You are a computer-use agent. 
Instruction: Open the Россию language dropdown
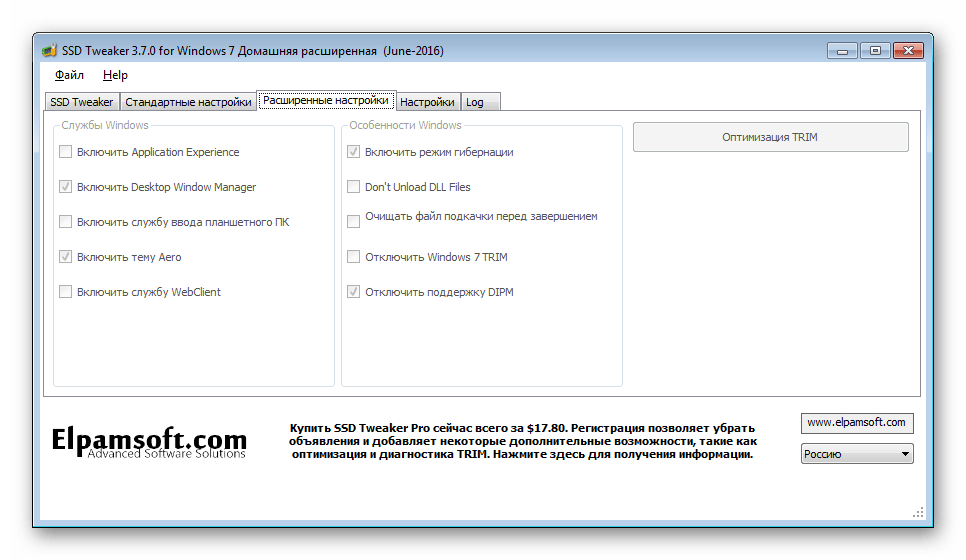pyautogui.click(x=856, y=454)
